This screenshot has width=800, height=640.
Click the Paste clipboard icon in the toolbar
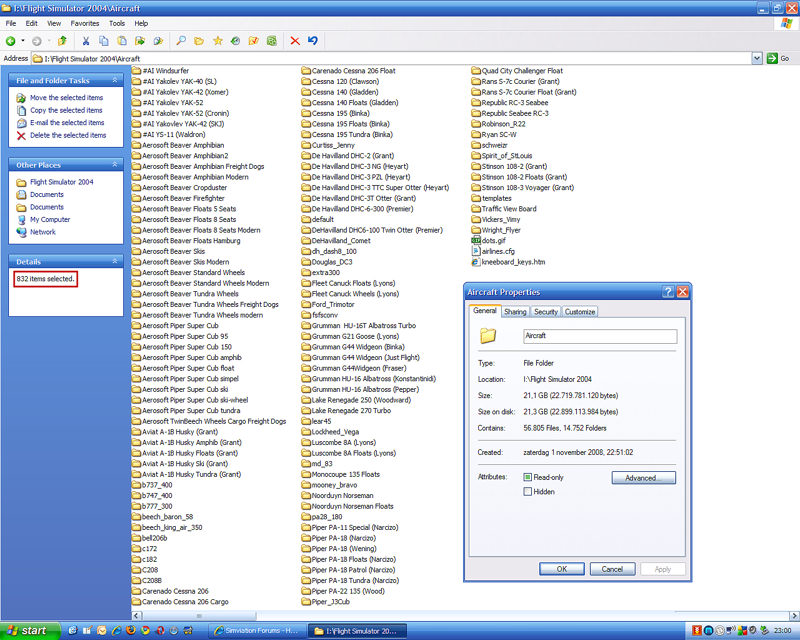122,41
